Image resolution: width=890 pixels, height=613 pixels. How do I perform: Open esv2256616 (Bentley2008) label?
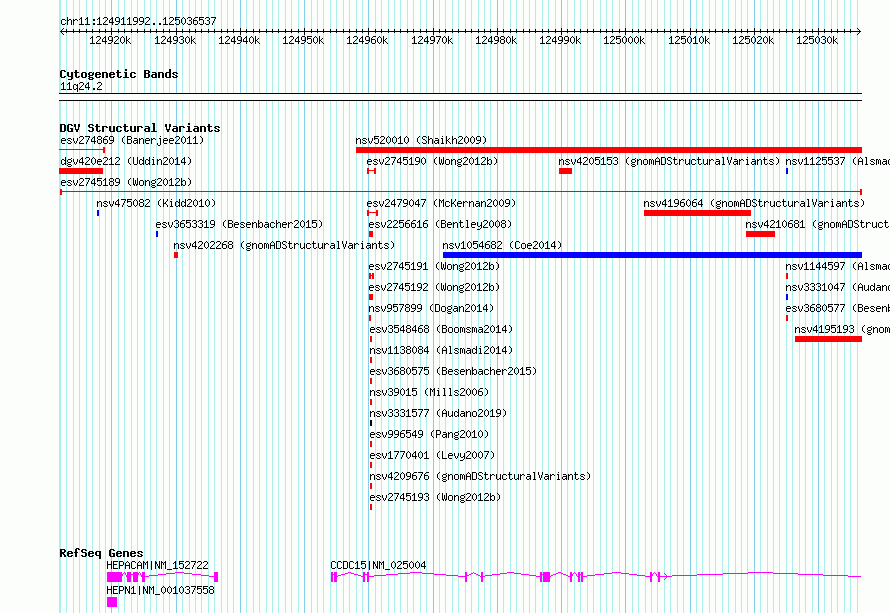click(x=440, y=224)
